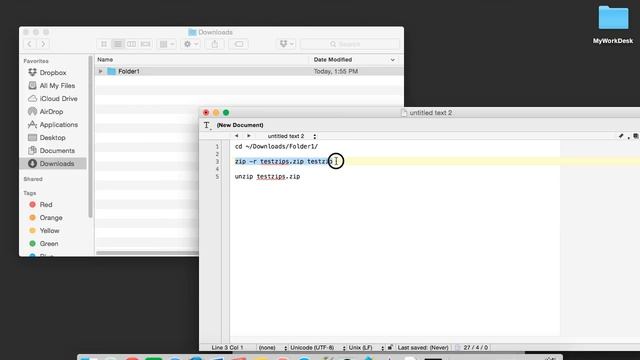Expand Folder1 disclosure triangle
This screenshot has width=640, height=360.
(100, 71)
